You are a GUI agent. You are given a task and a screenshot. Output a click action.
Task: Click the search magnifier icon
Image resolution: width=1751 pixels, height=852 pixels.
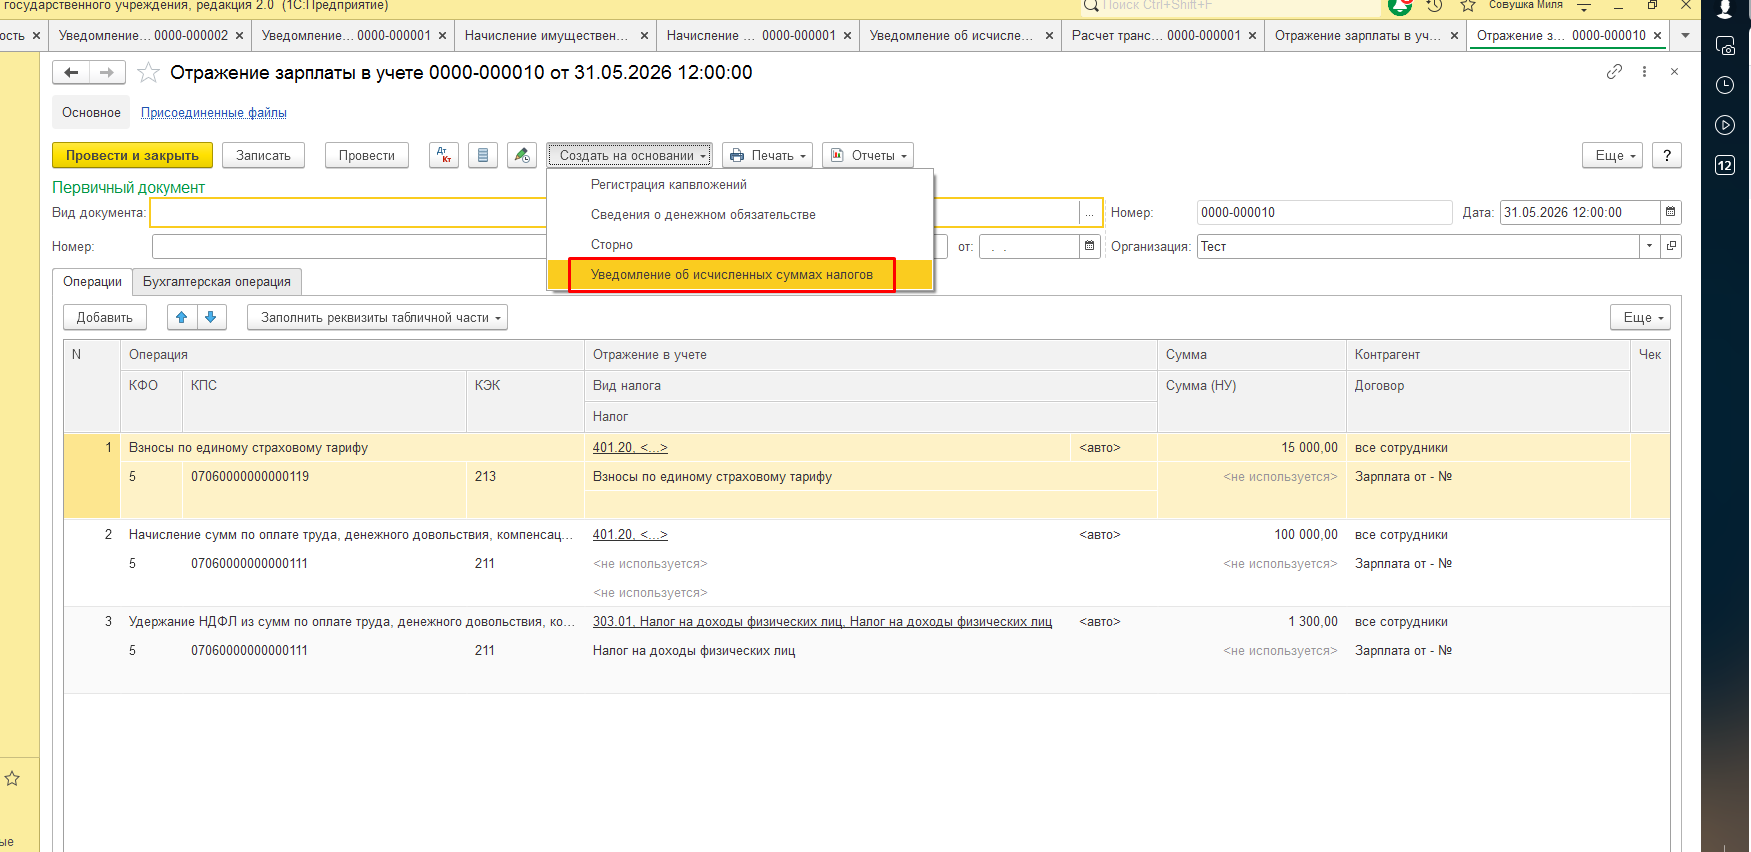point(1091,6)
